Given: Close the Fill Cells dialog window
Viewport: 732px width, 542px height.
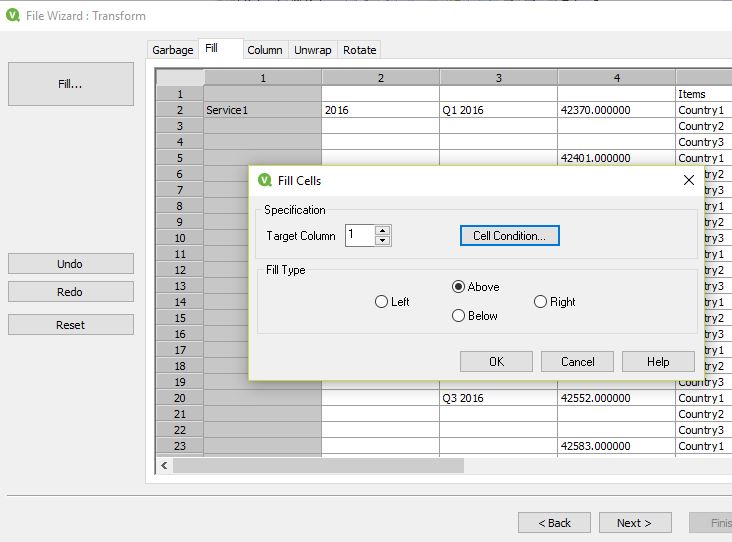Looking at the screenshot, I should [688, 180].
